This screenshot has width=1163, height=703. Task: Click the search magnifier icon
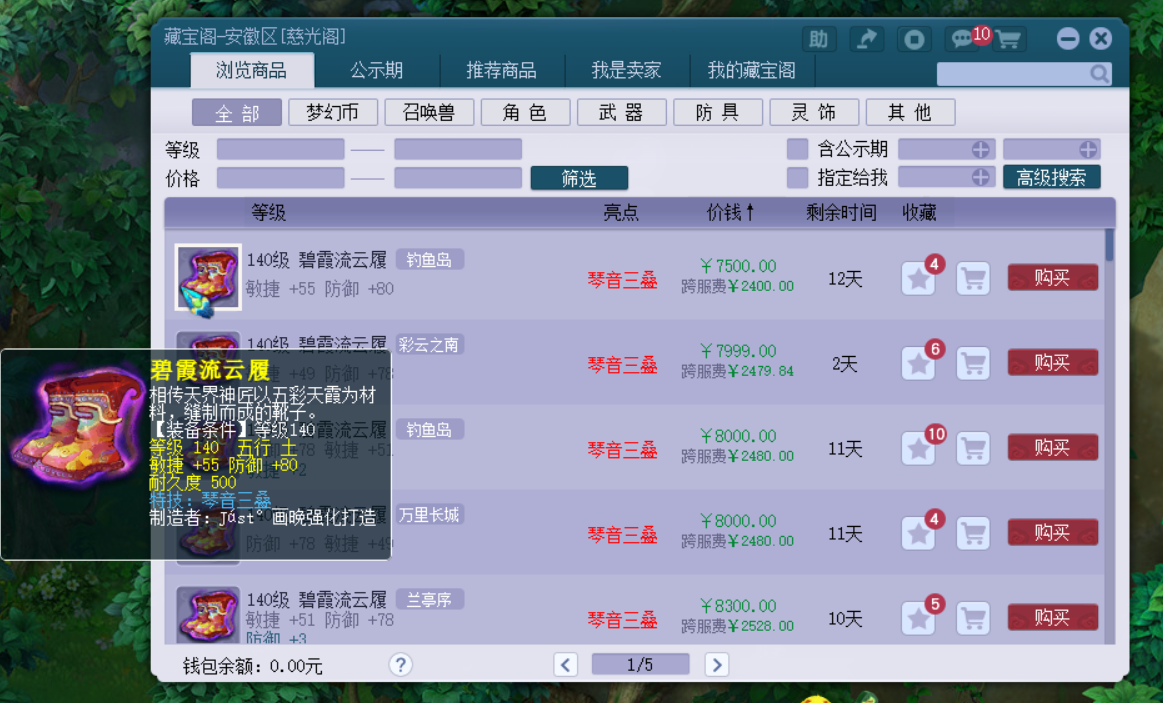click(x=1099, y=73)
